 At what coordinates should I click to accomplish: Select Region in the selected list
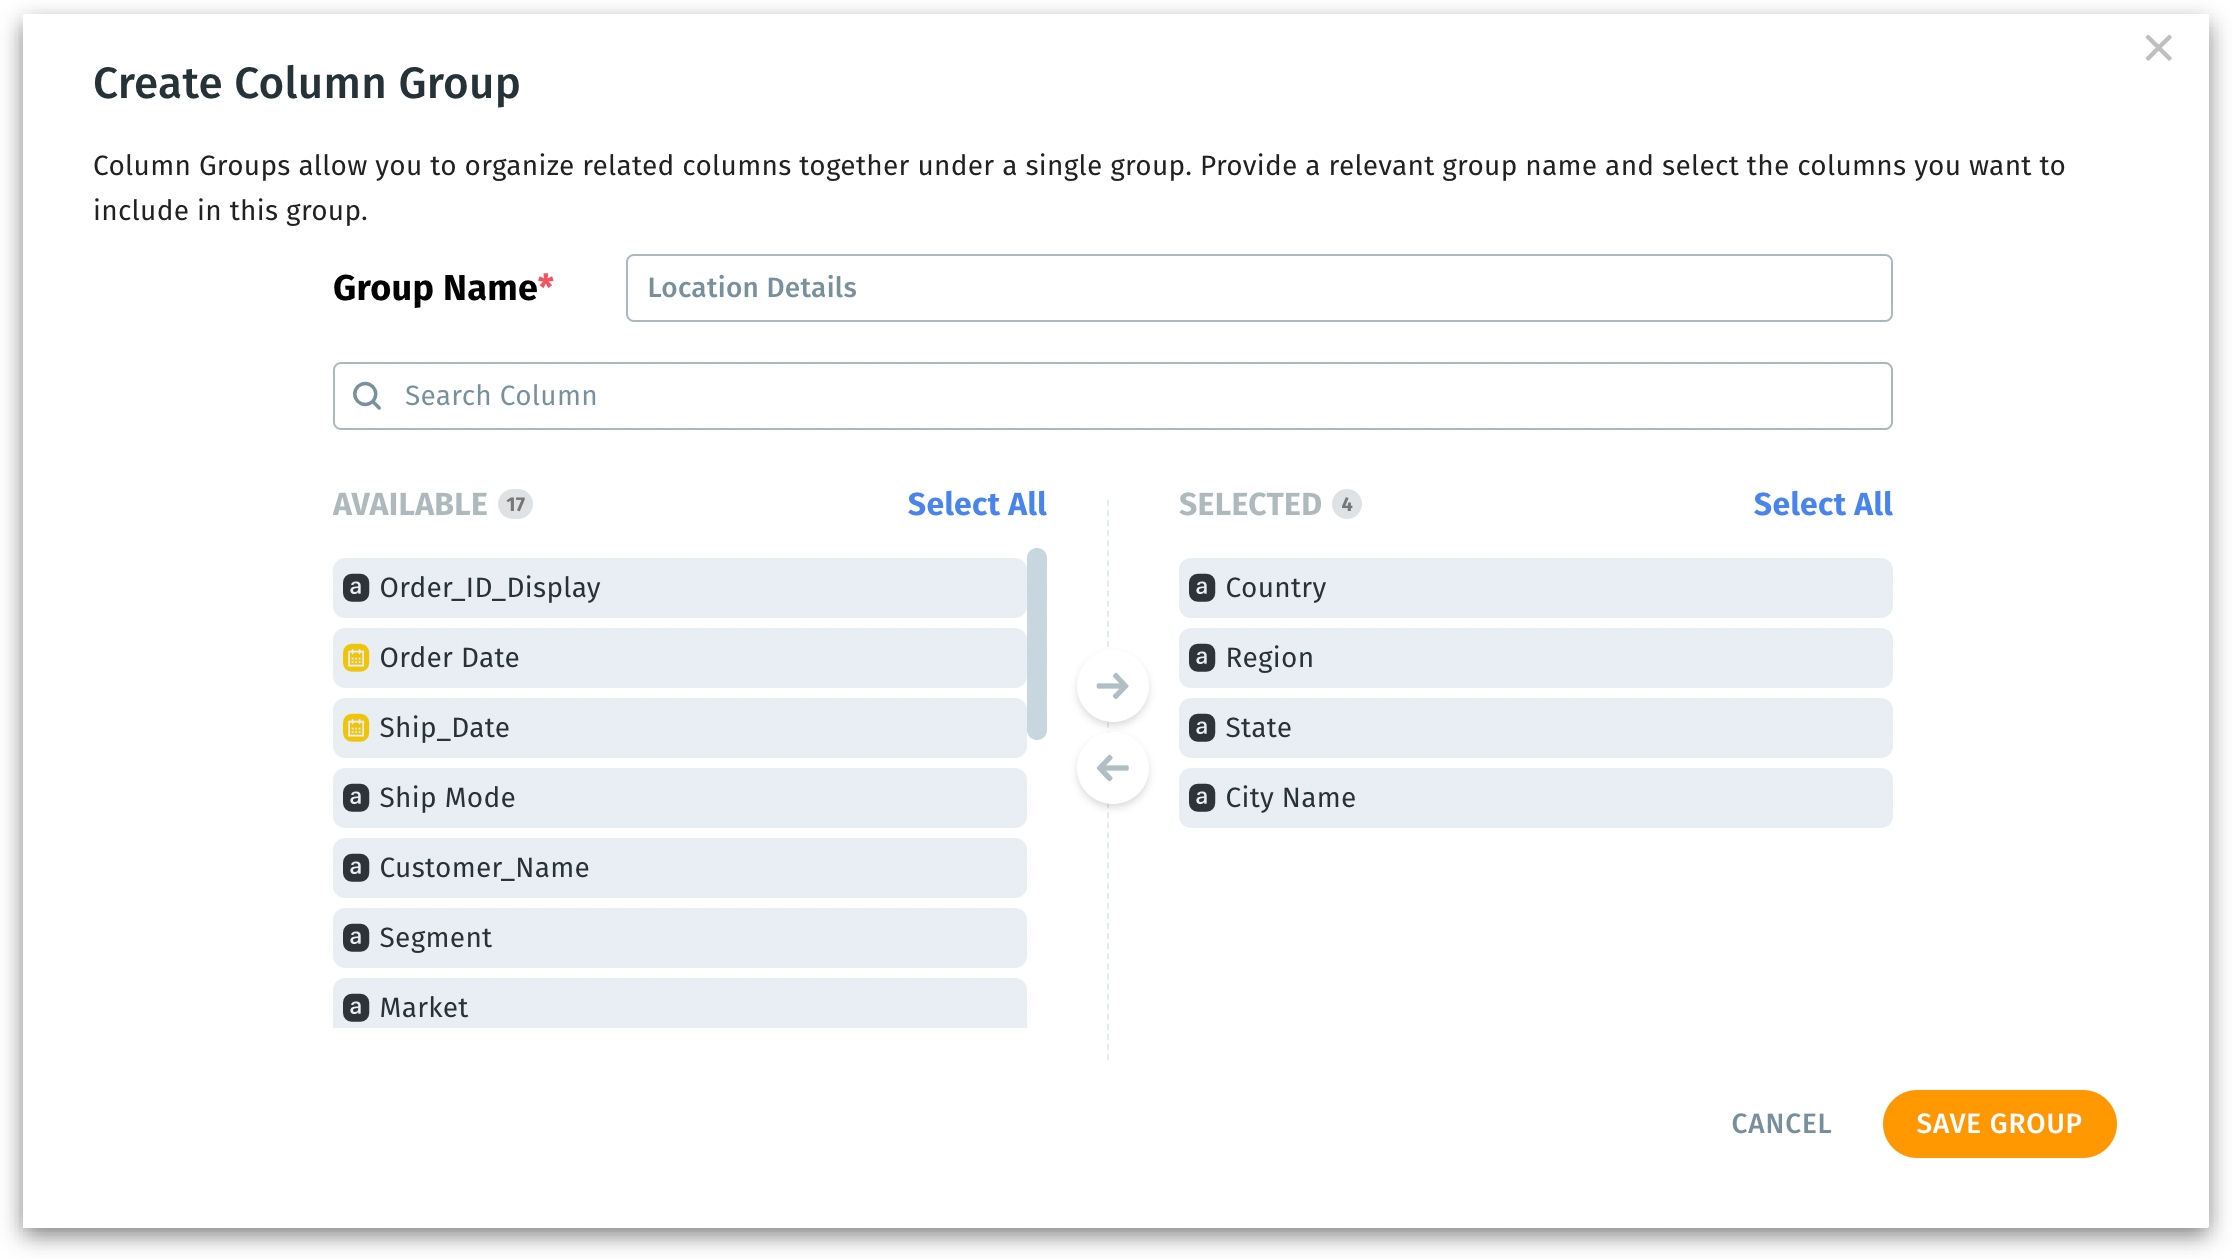tap(1534, 658)
